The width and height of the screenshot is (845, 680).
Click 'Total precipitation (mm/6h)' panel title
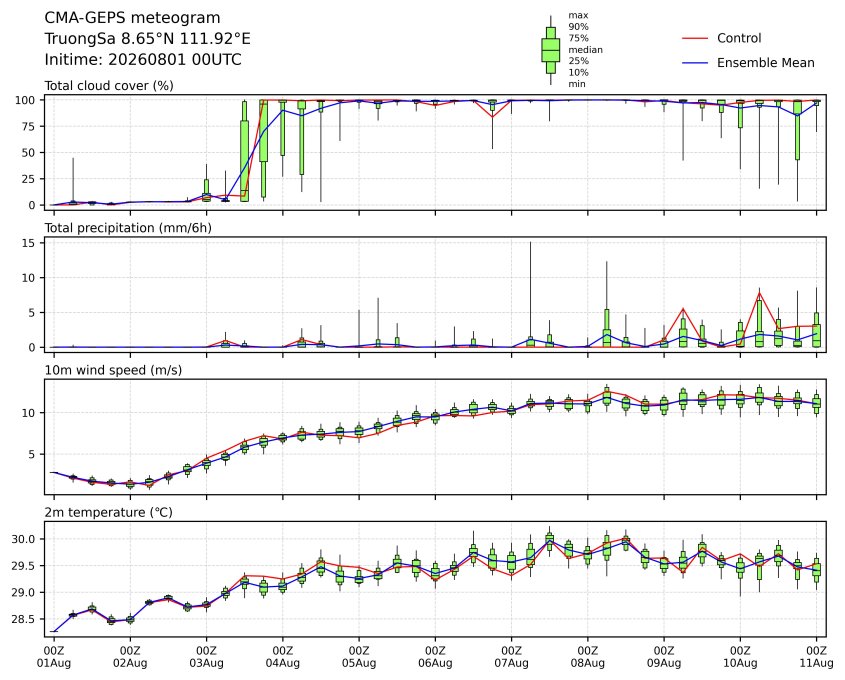[128, 228]
